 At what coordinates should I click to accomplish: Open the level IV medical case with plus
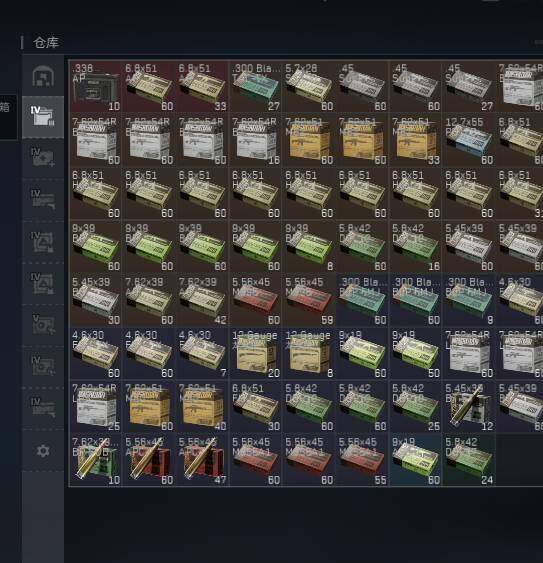tap(43, 158)
